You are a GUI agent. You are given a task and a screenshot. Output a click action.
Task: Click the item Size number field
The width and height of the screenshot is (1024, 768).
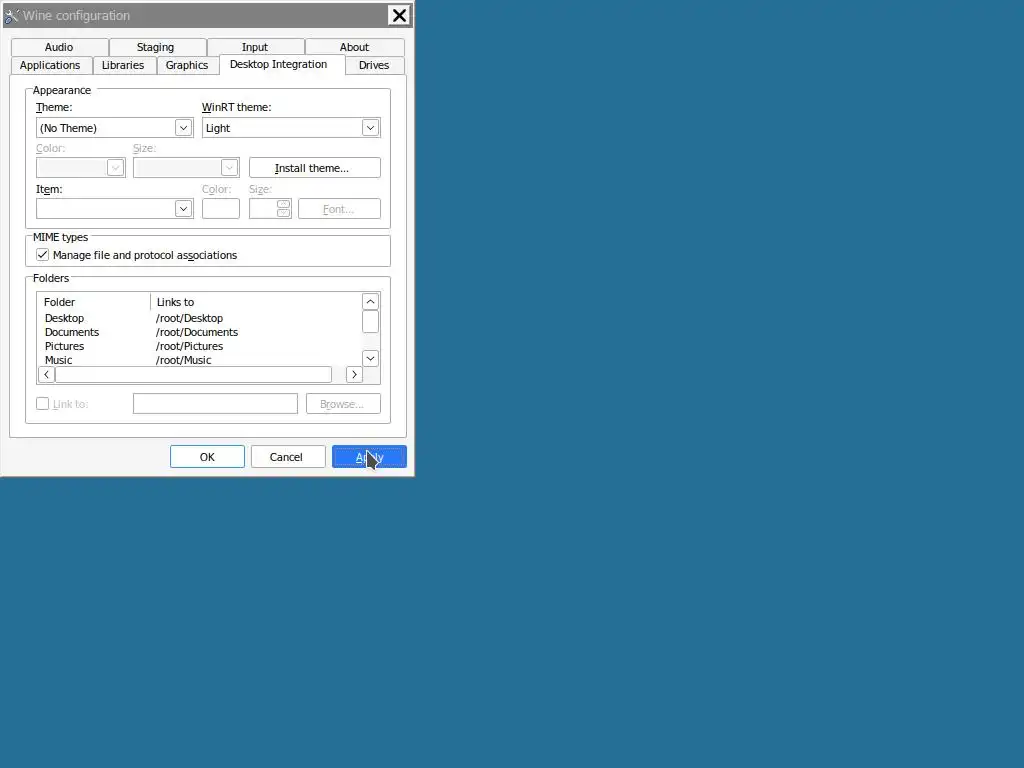[263, 209]
